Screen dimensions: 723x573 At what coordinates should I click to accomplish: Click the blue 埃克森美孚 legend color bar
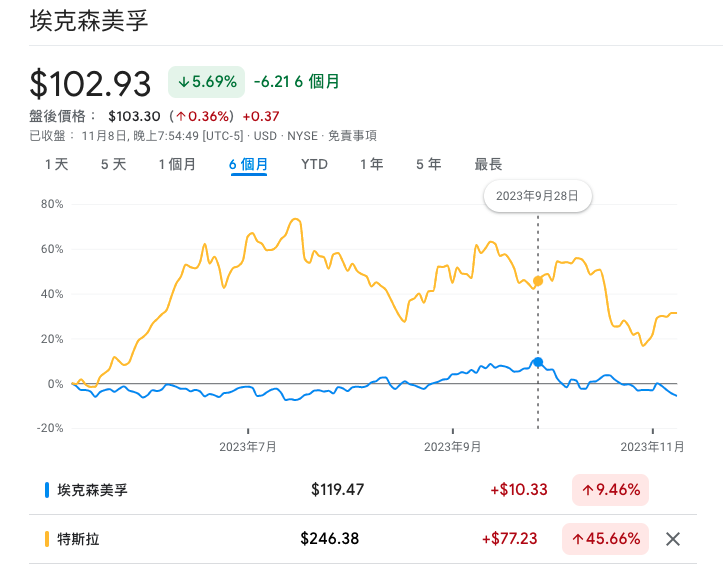pyautogui.click(x=47, y=490)
